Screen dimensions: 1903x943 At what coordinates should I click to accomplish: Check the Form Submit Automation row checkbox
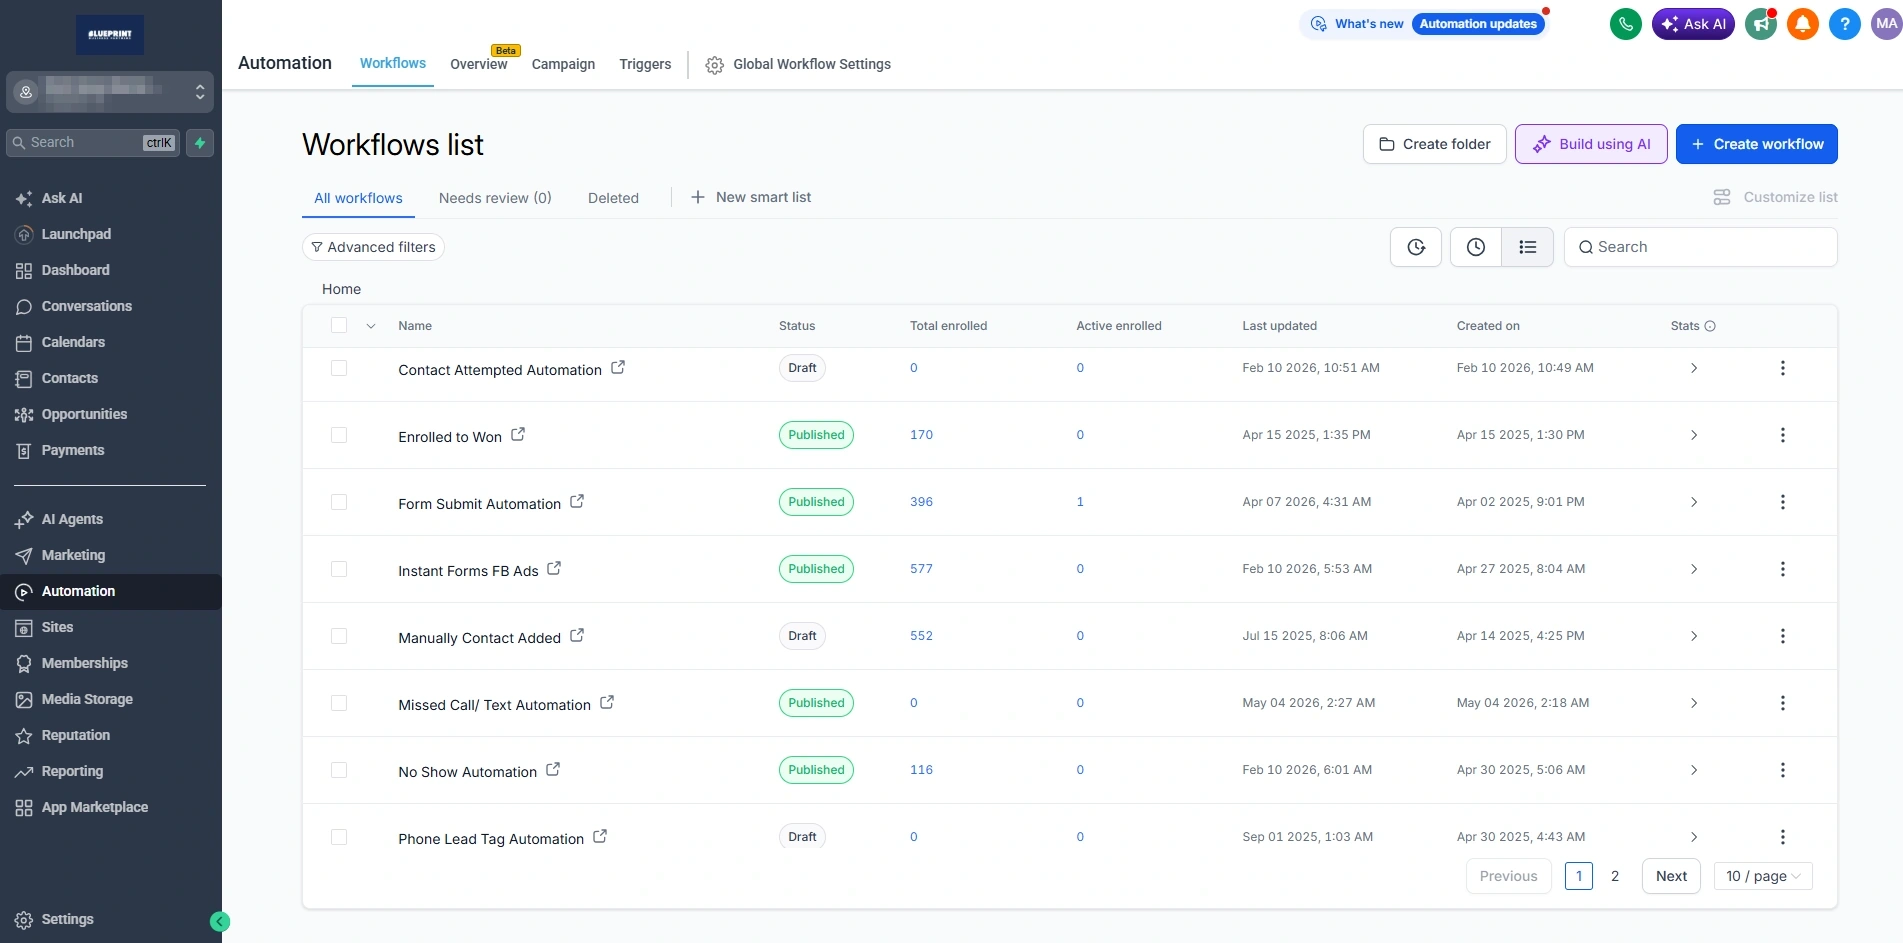tap(339, 502)
